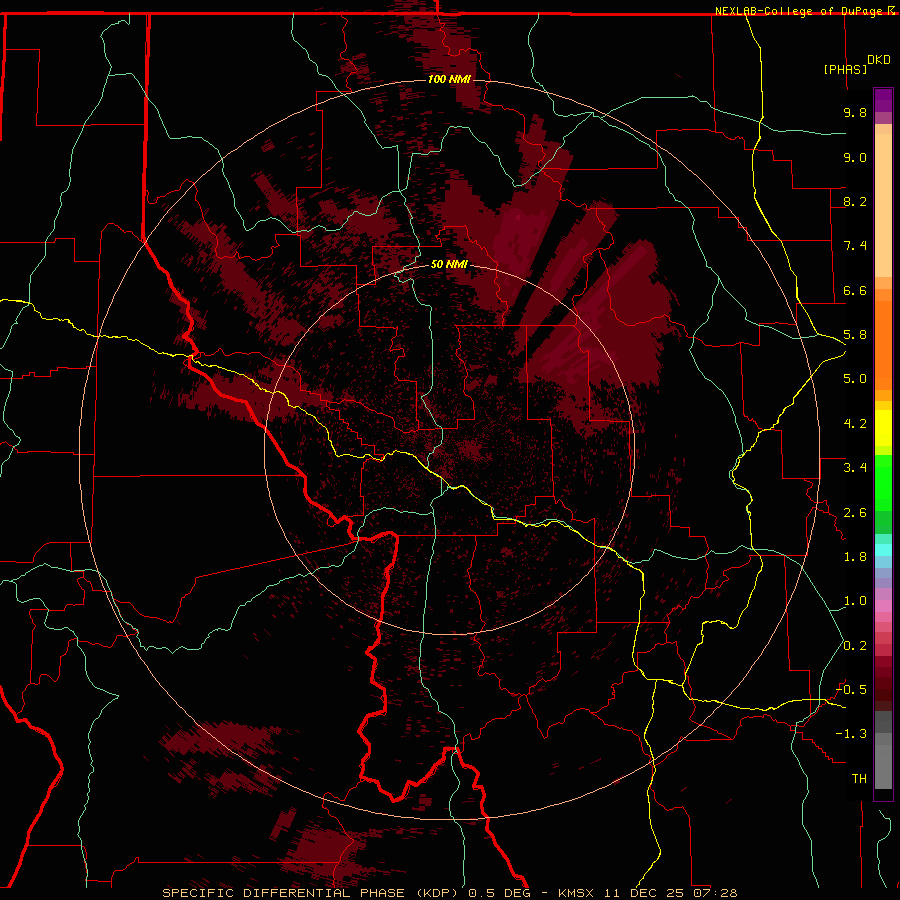Select the -0.5 scale label
The height and width of the screenshot is (900, 900).
point(851,690)
